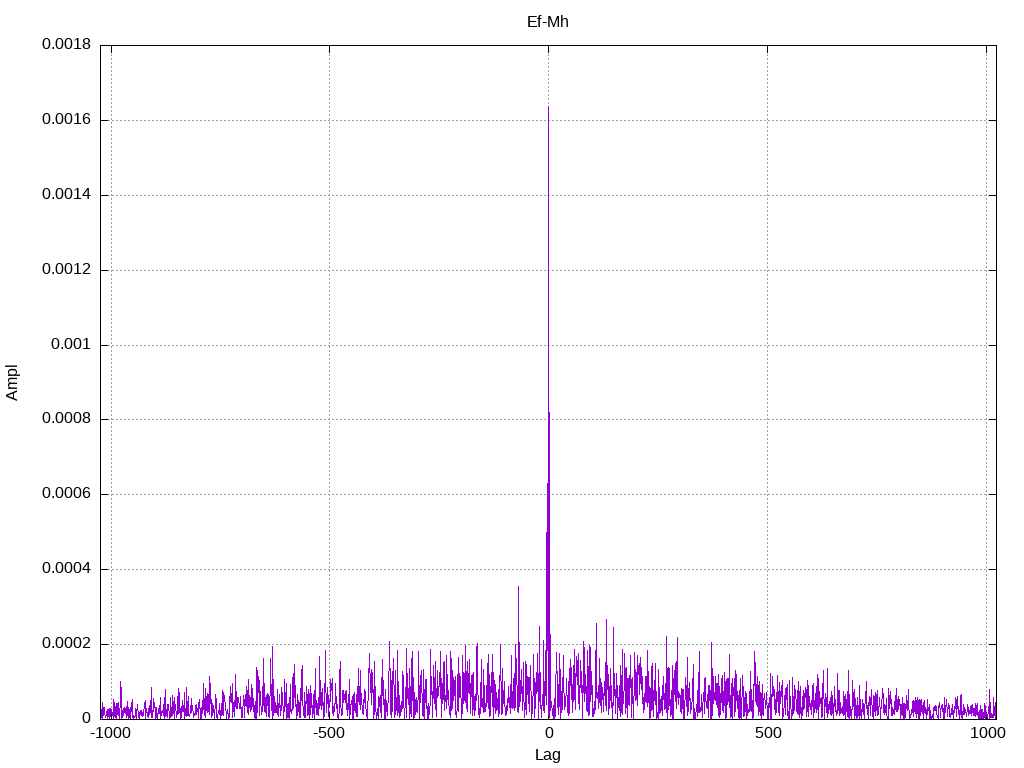Click the 0.0008 y-axis tick label
The image size is (1024, 768).
coord(67,418)
